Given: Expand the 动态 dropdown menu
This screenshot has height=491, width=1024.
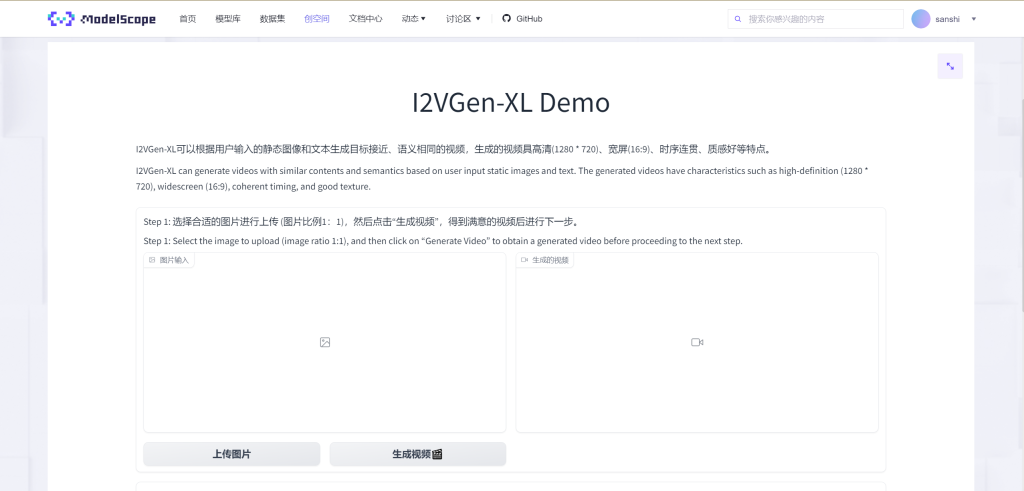Looking at the screenshot, I should tap(414, 19).
